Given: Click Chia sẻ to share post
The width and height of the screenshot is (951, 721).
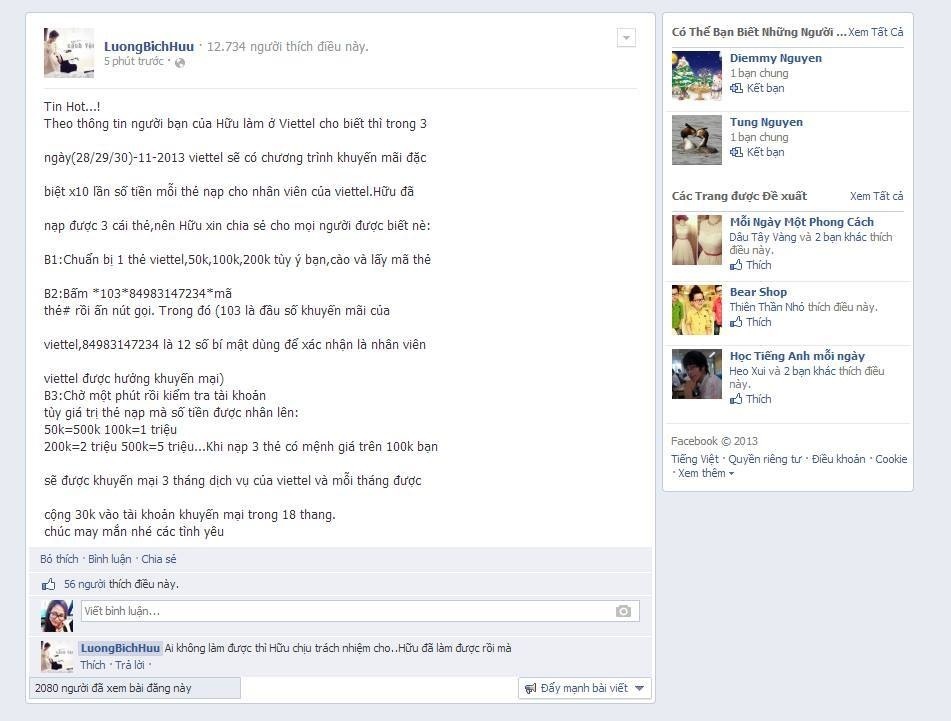Looking at the screenshot, I should coord(159,559).
